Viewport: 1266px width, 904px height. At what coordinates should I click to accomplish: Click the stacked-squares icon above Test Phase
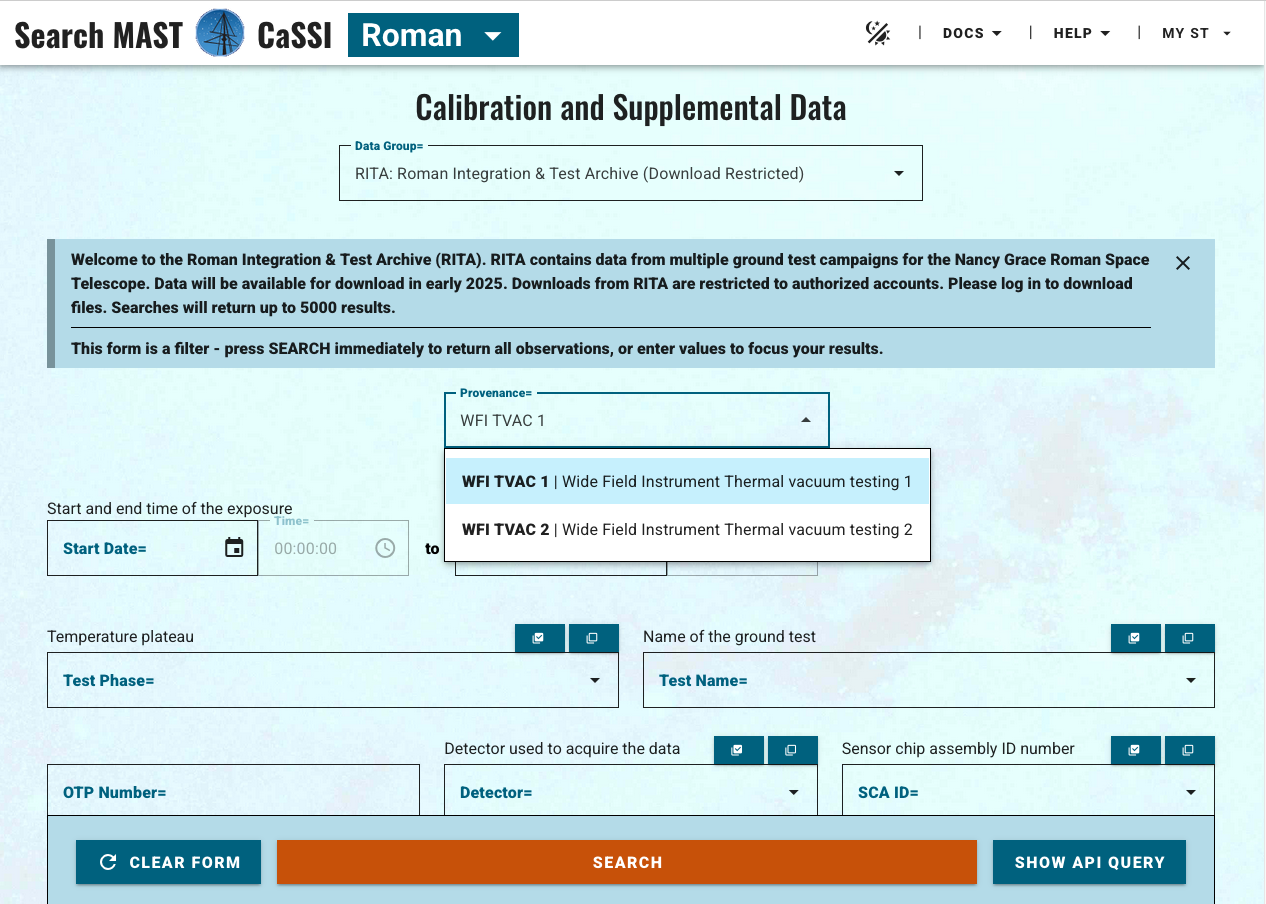(593, 638)
